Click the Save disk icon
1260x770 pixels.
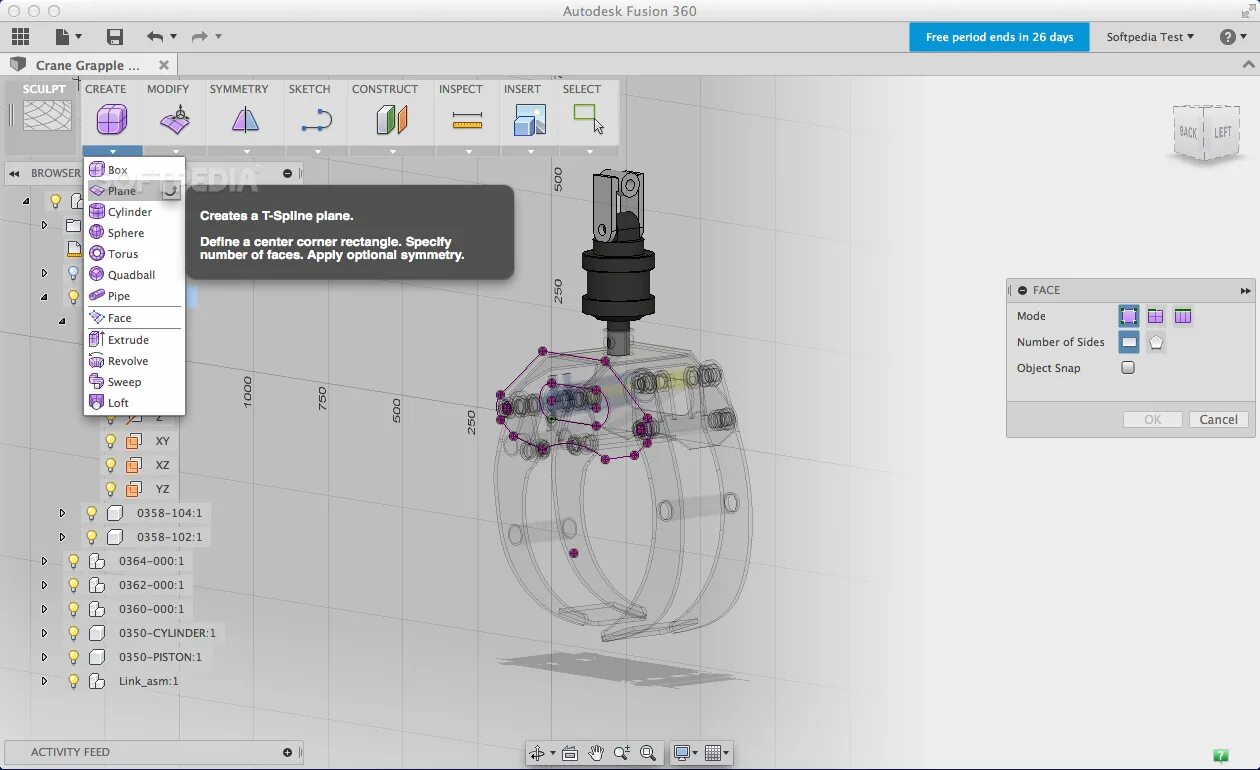tap(115, 37)
